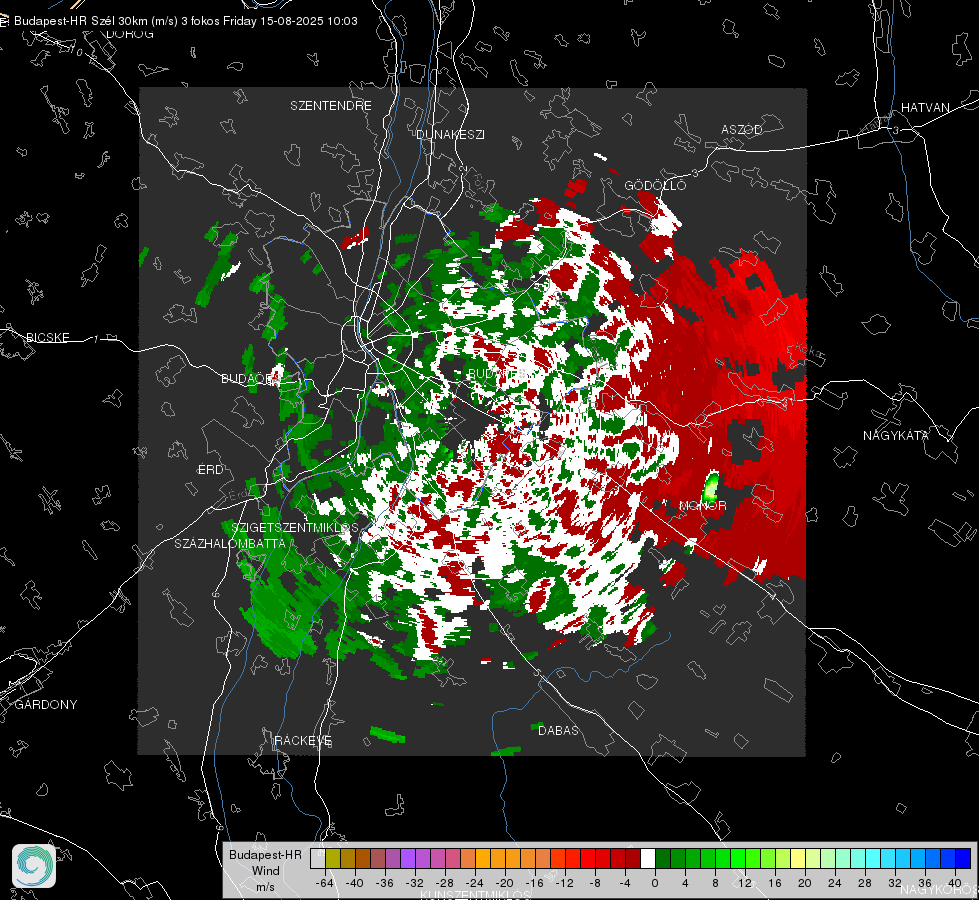Click the GÁRDONY city label
This screenshot has height=900, width=979.
coord(46,705)
